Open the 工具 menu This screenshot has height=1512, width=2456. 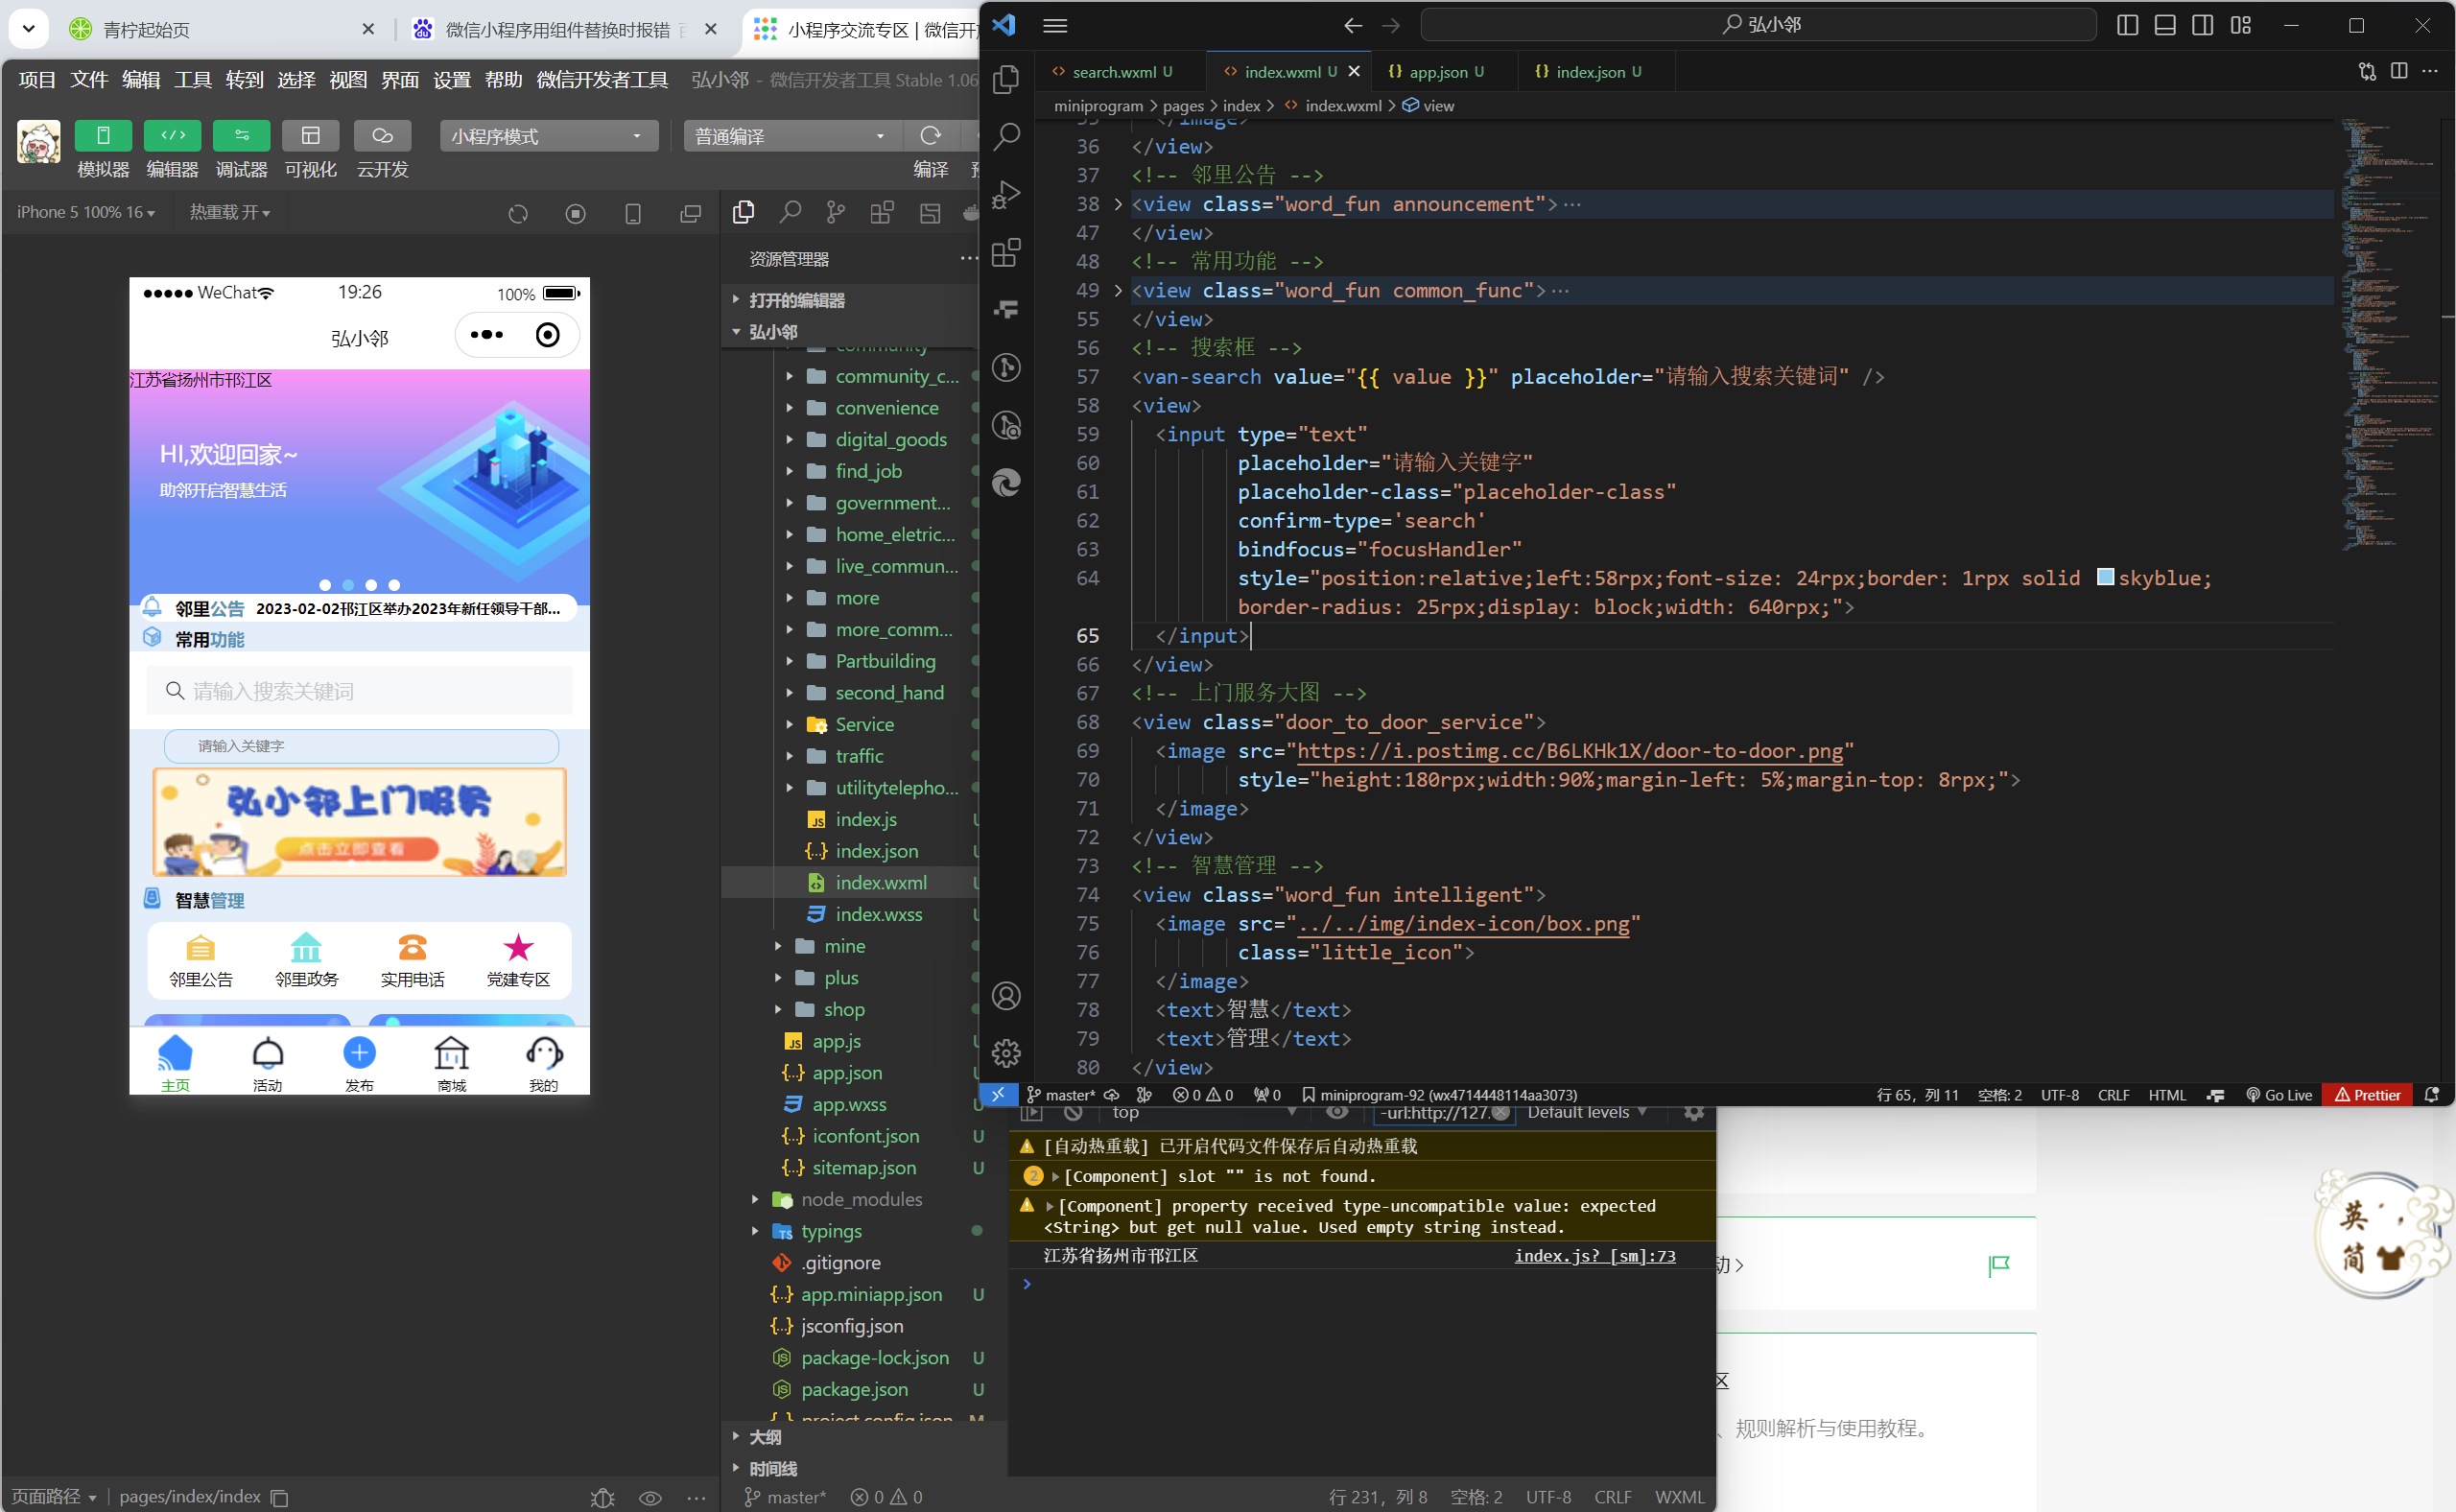192,80
